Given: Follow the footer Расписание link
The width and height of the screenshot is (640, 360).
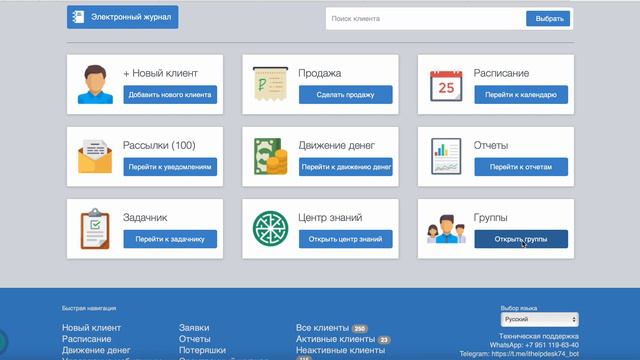Looking at the screenshot, I should click(x=87, y=339).
